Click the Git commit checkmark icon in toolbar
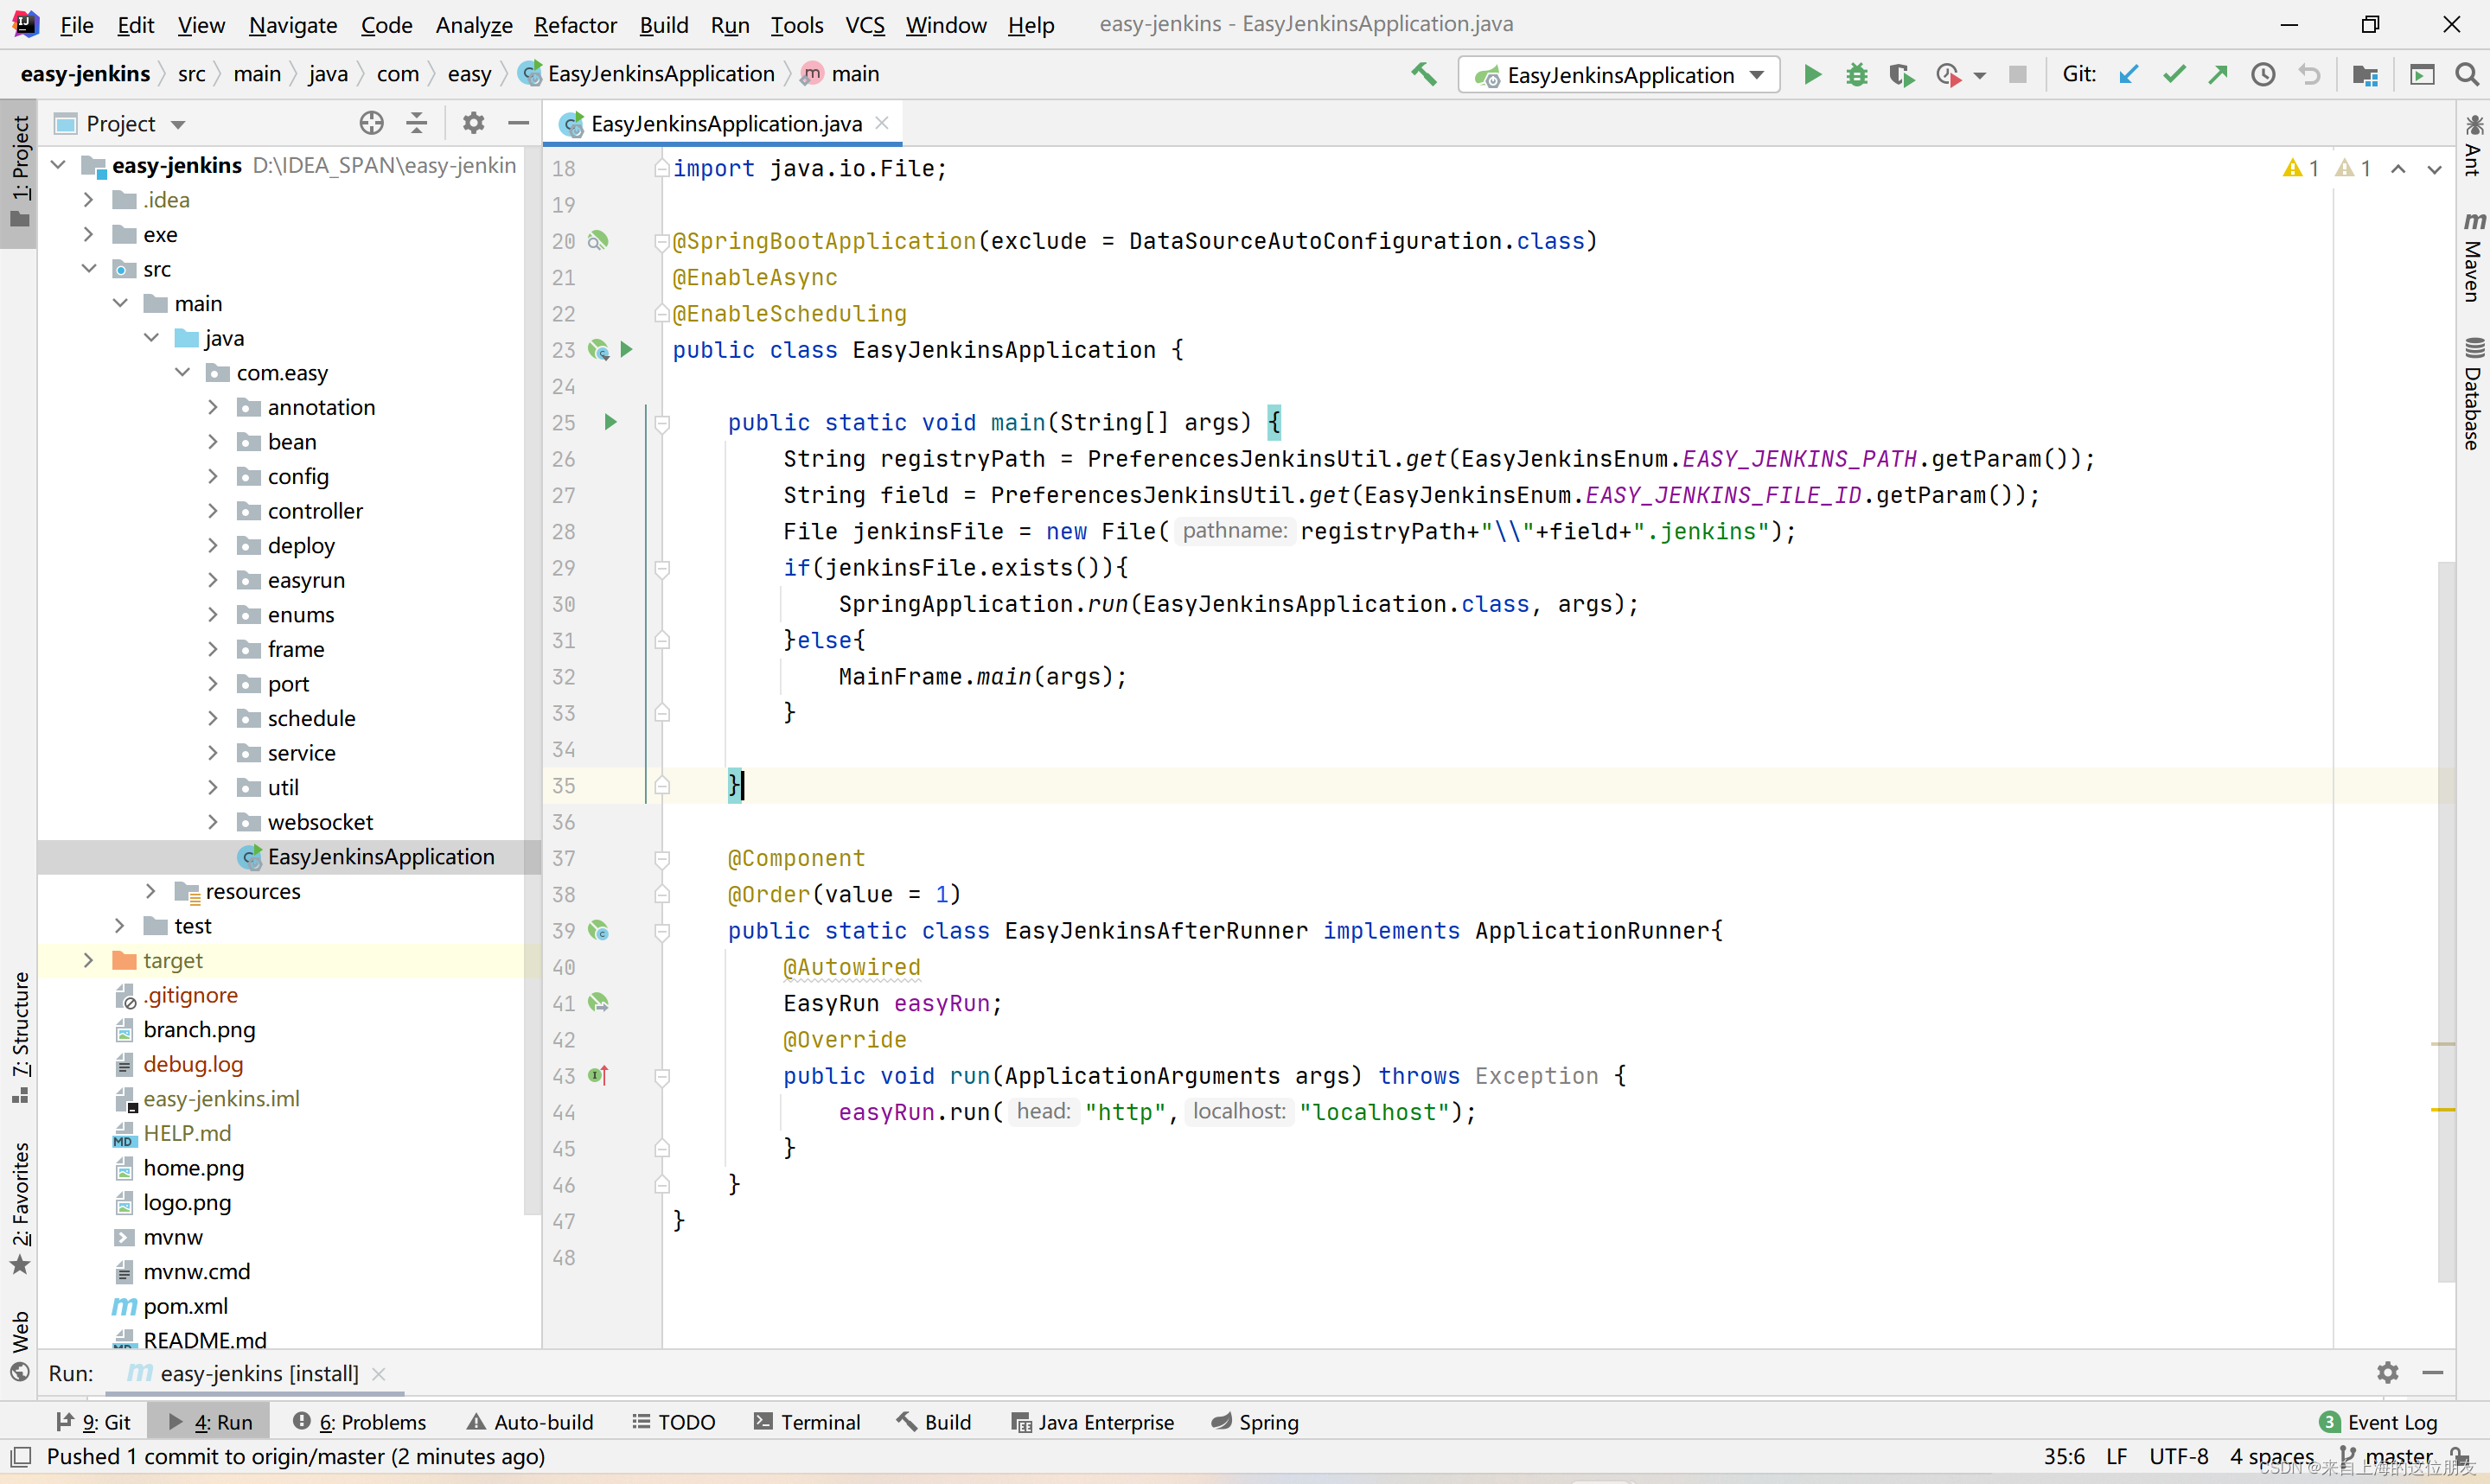The image size is (2490, 1484). click(x=2175, y=74)
